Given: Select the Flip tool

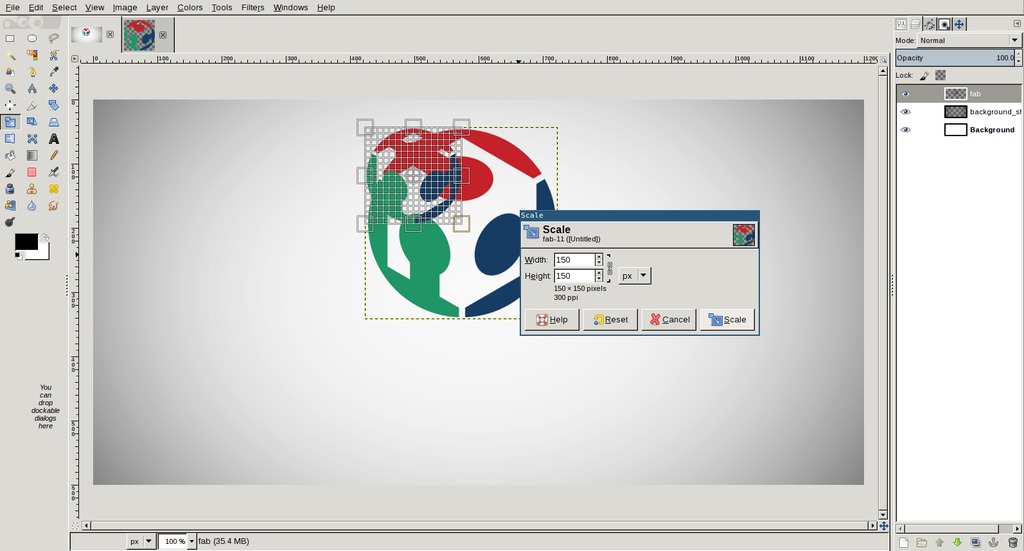Looking at the screenshot, I should [x=10, y=138].
